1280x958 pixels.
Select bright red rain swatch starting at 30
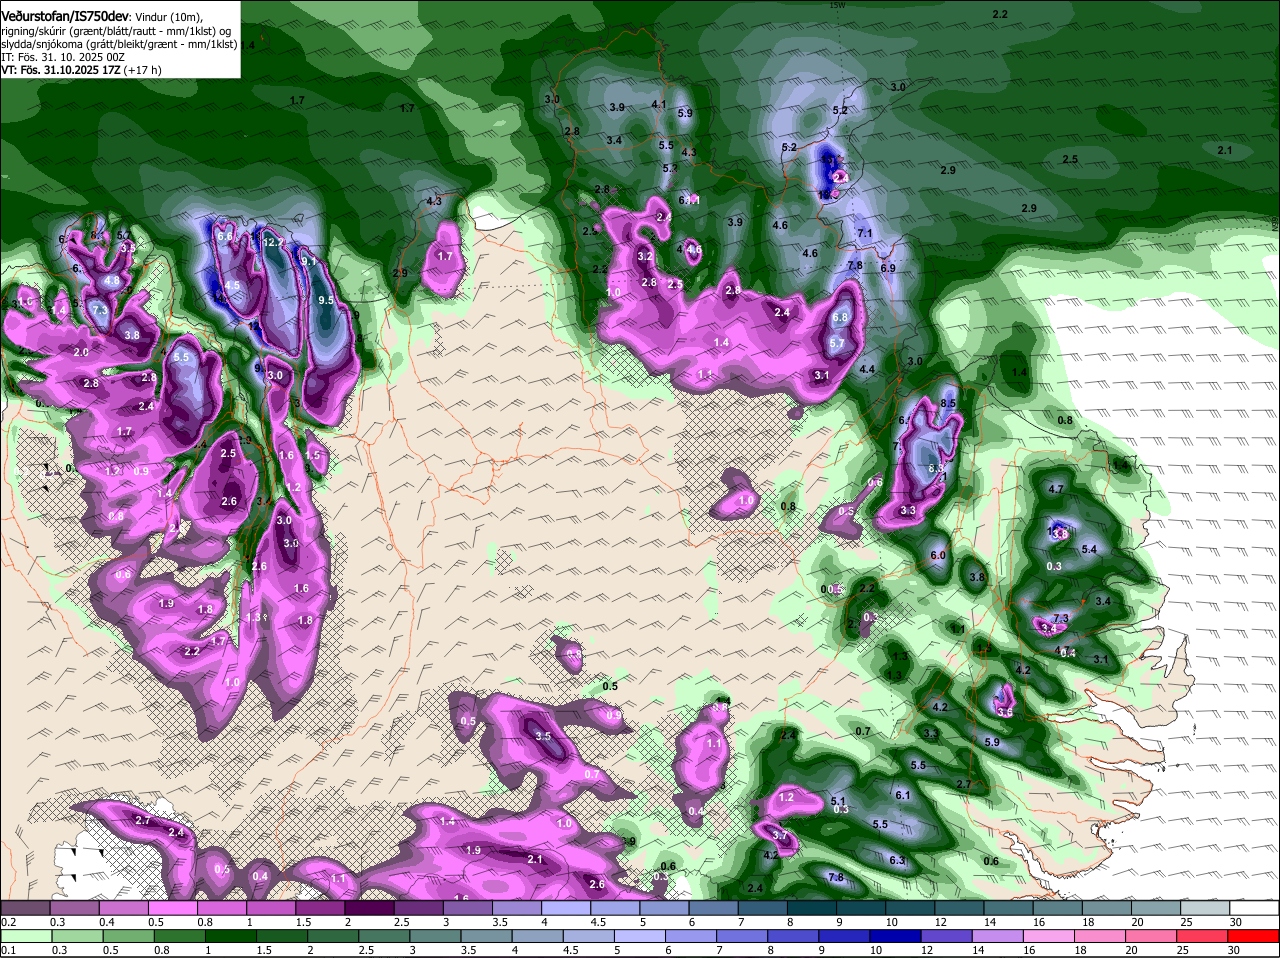click(x=1255, y=936)
